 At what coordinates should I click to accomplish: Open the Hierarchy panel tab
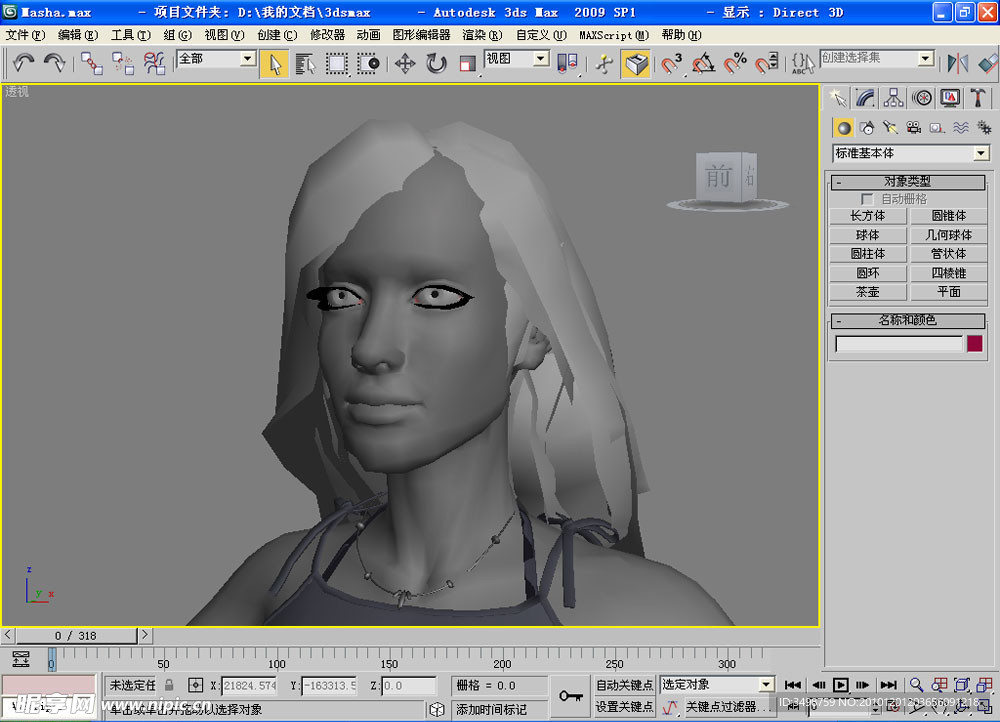[894, 97]
